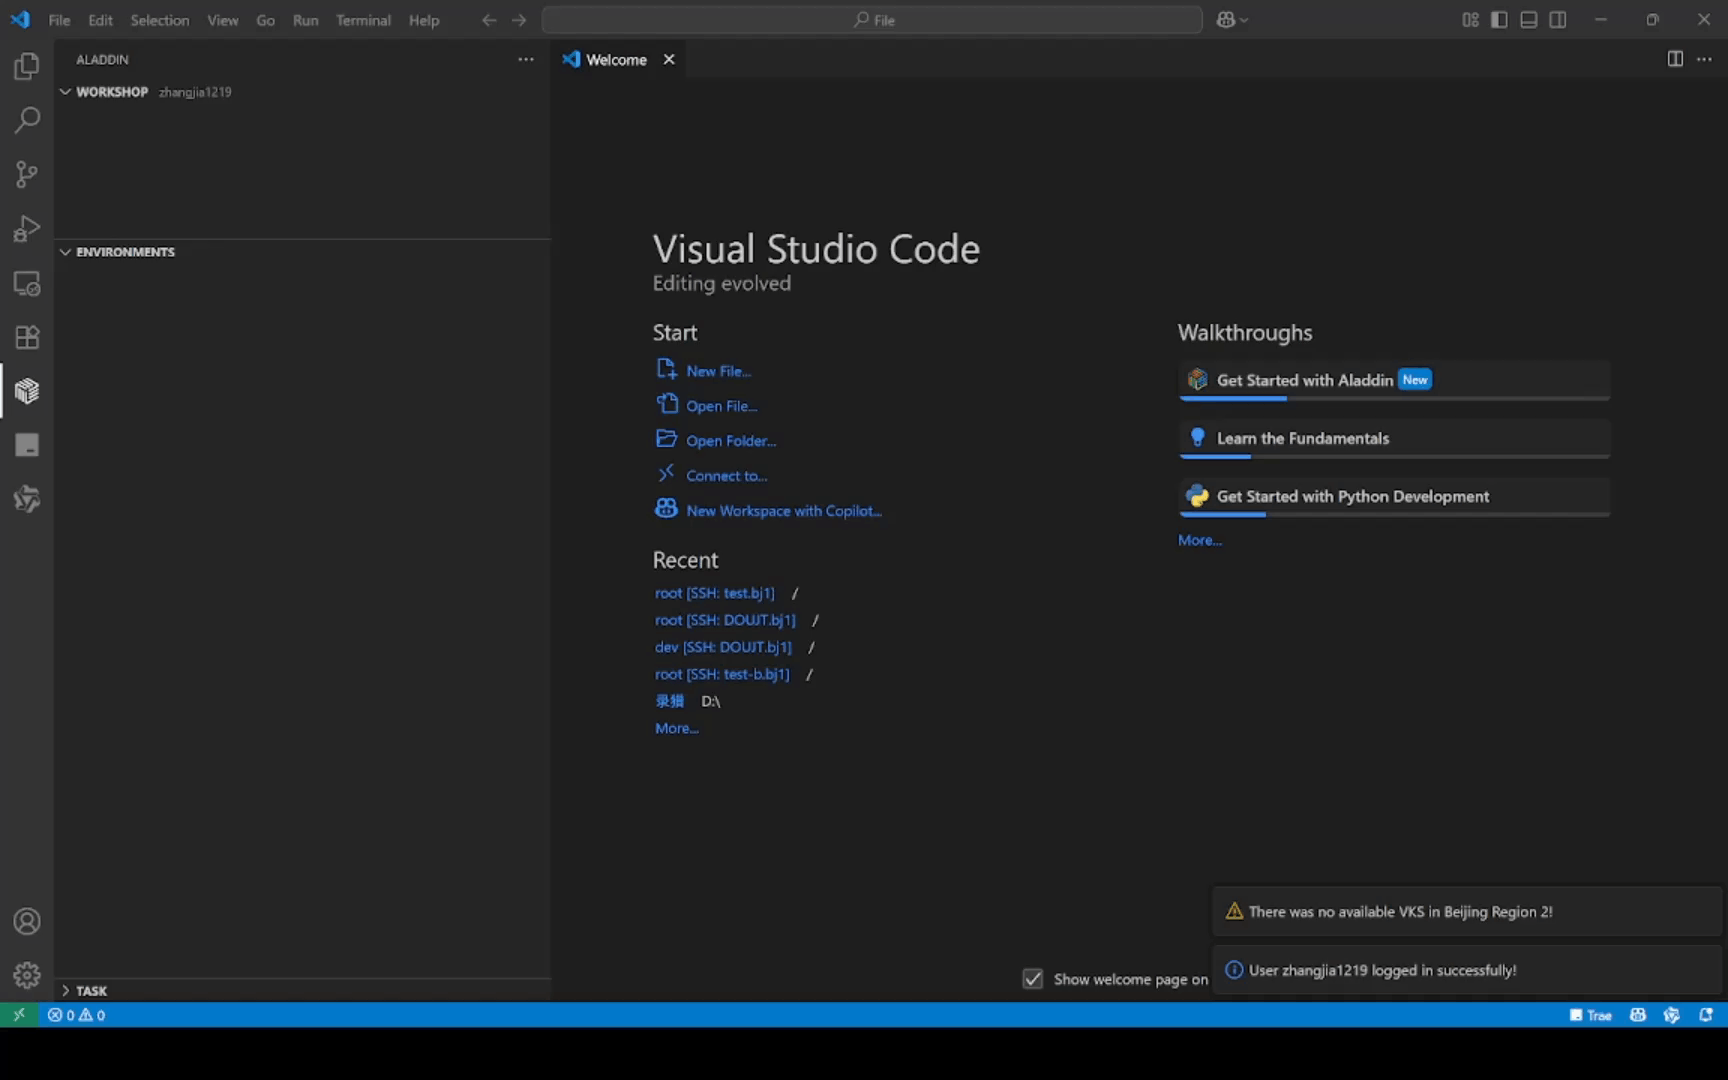
Task: Open recent root [SSH: test.bj1]
Action: coord(715,593)
